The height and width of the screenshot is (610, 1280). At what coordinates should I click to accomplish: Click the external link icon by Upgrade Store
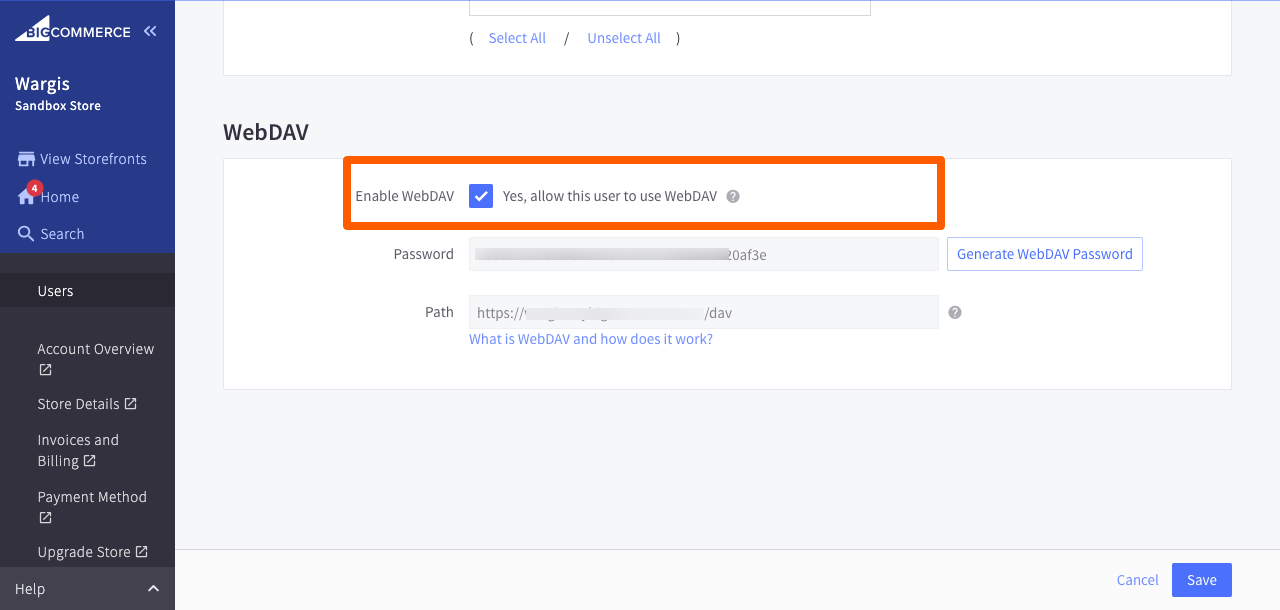139,551
